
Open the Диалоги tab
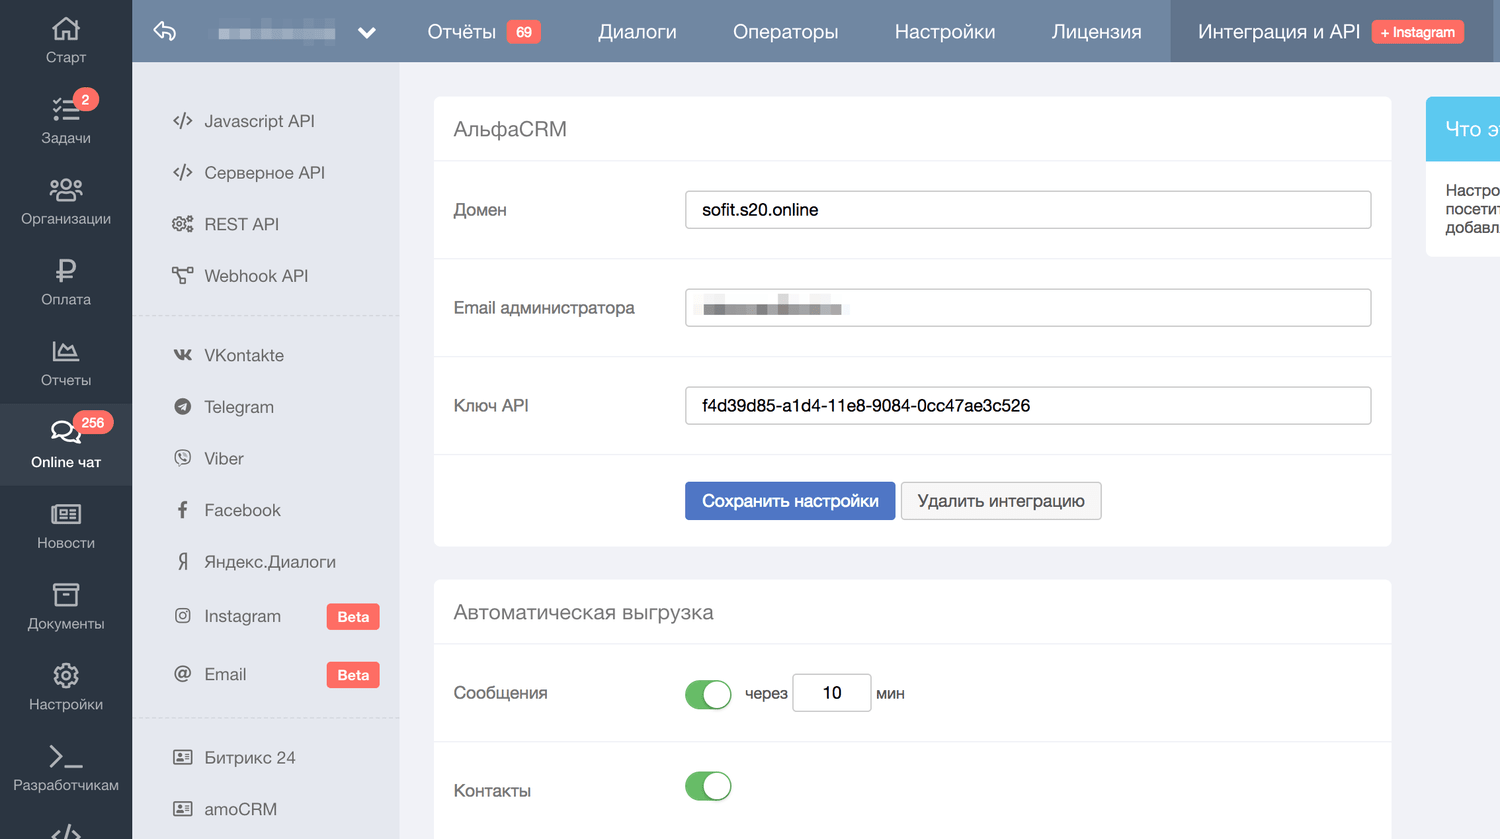637,32
